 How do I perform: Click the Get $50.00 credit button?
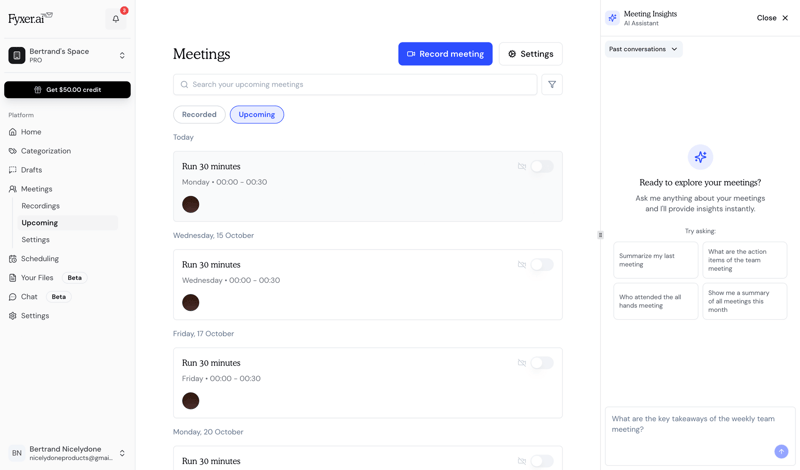[x=67, y=90]
